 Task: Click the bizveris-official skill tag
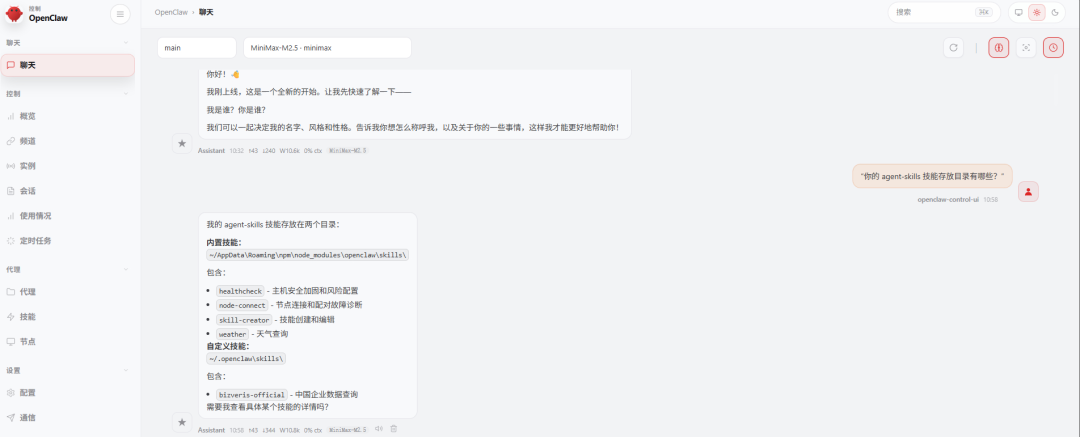[x=251, y=395]
